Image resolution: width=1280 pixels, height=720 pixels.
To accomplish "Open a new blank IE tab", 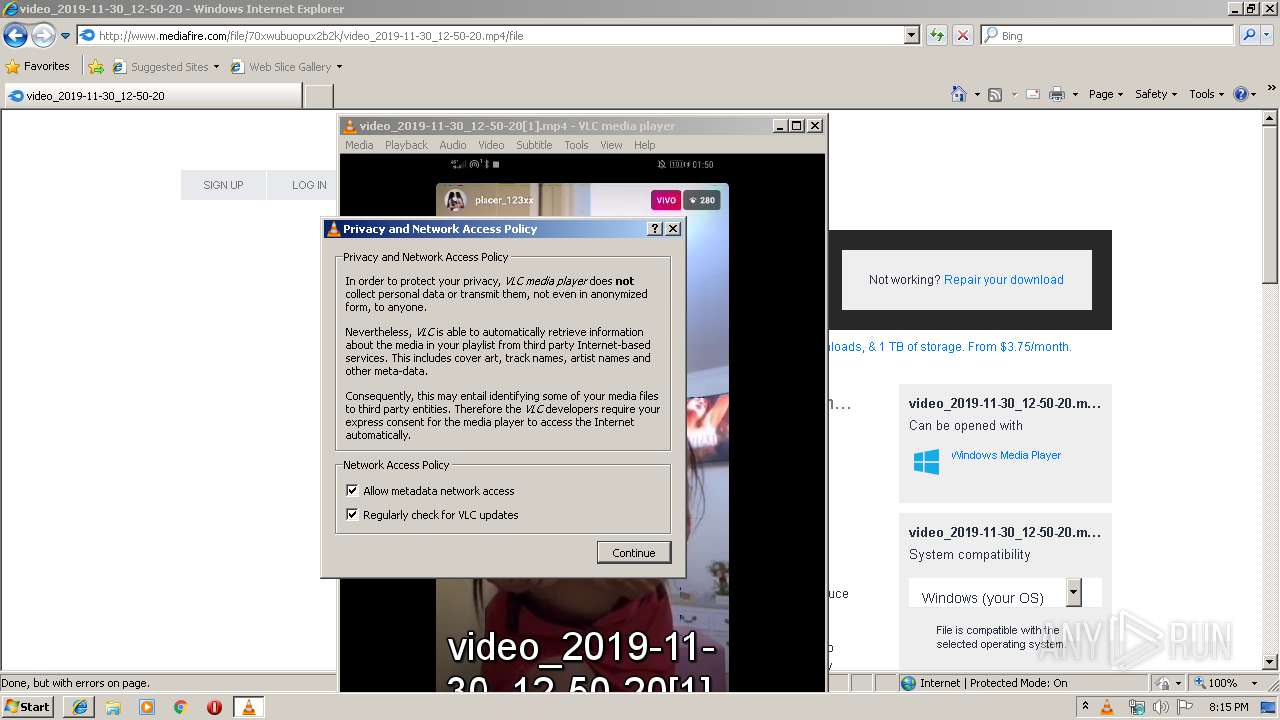I will tap(318, 96).
